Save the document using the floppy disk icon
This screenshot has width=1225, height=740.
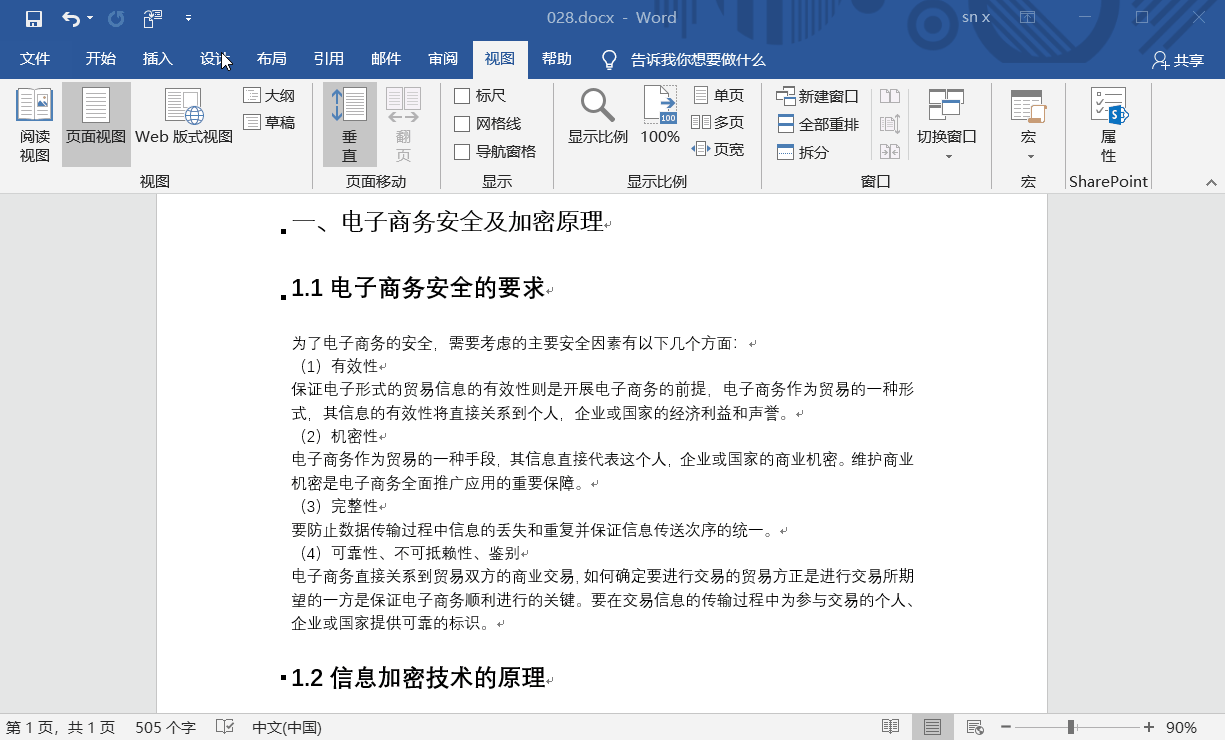pos(33,18)
